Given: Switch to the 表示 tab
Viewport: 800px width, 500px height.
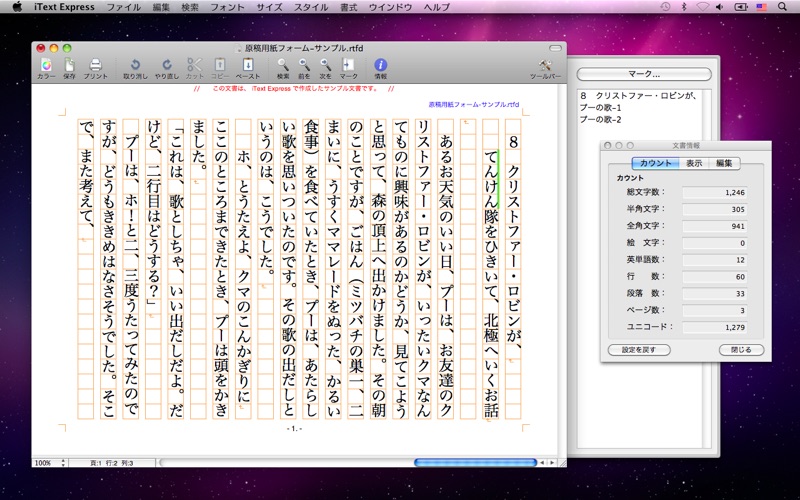Looking at the screenshot, I should click(x=694, y=163).
